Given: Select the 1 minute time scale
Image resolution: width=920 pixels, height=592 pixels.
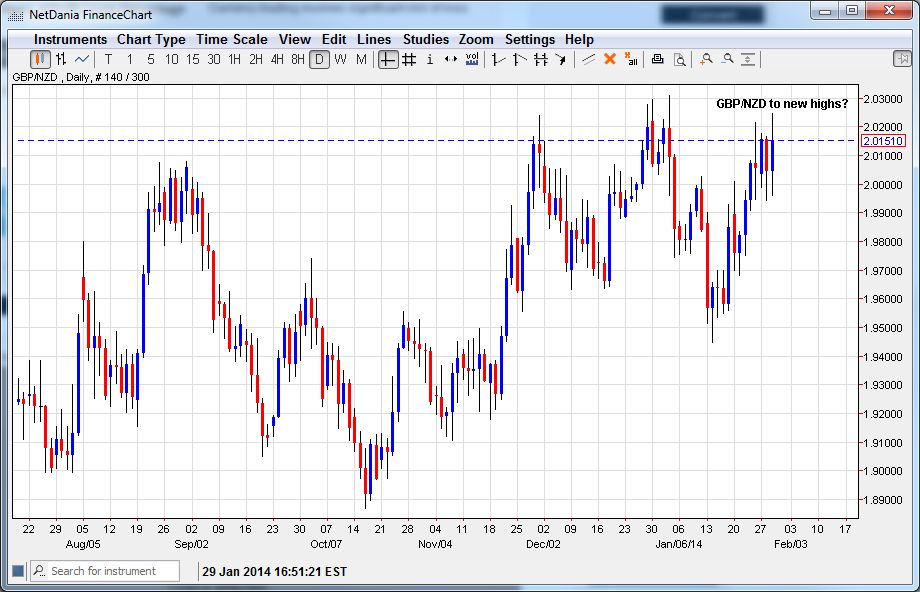Looking at the screenshot, I should point(130,59).
